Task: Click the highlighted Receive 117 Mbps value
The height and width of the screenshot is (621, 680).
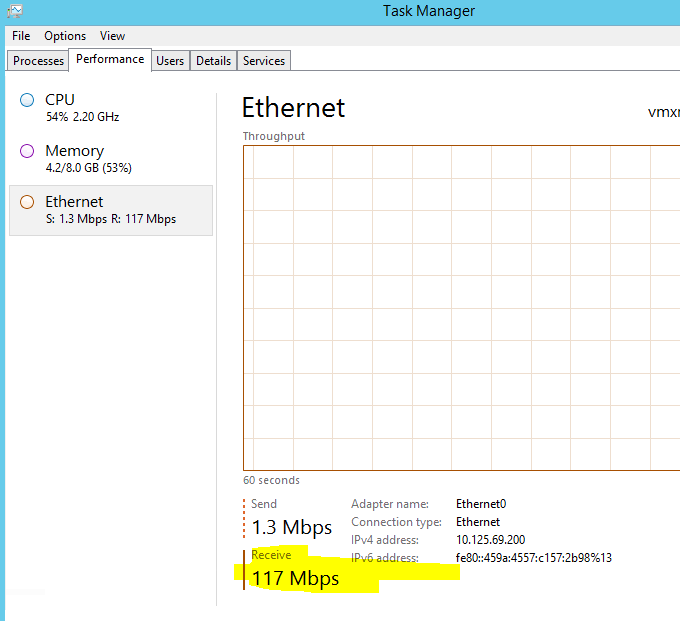Action: pyautogui.click(x=295, y=578)
